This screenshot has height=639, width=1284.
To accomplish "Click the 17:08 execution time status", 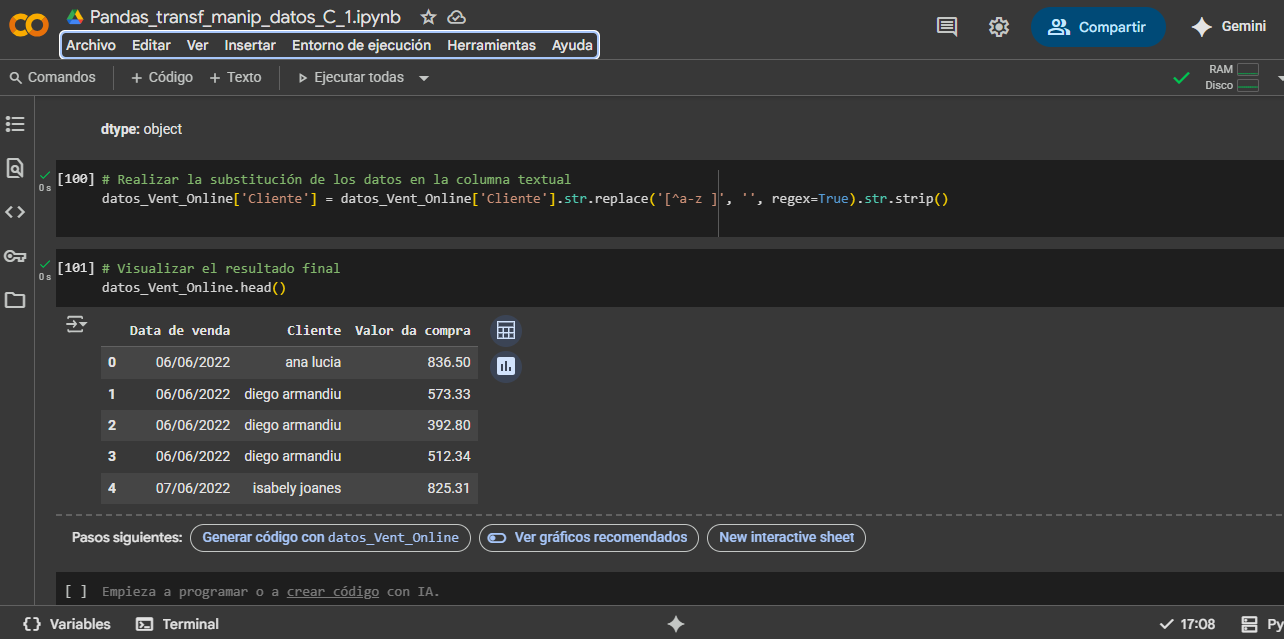I will coord(1187,624).
